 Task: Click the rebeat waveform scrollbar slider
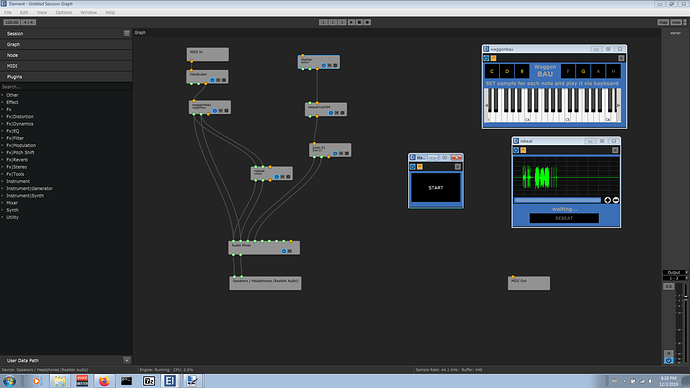pos(558,200)
